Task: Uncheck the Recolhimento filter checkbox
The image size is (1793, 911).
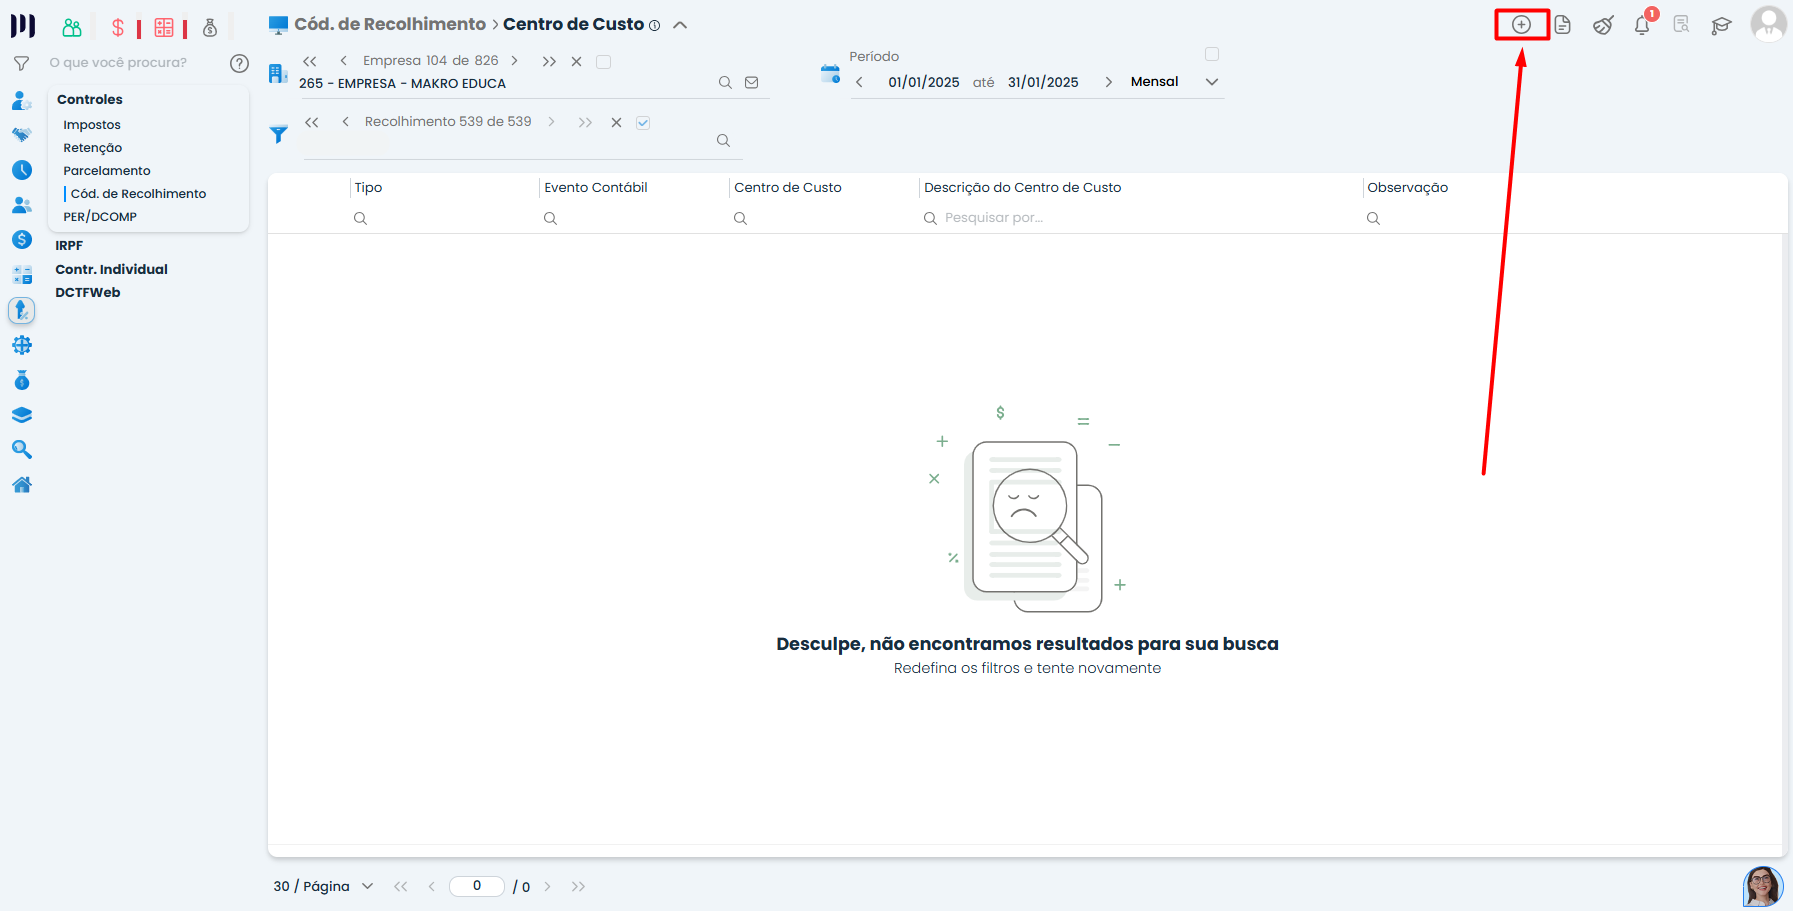Action: pos(643,123)
